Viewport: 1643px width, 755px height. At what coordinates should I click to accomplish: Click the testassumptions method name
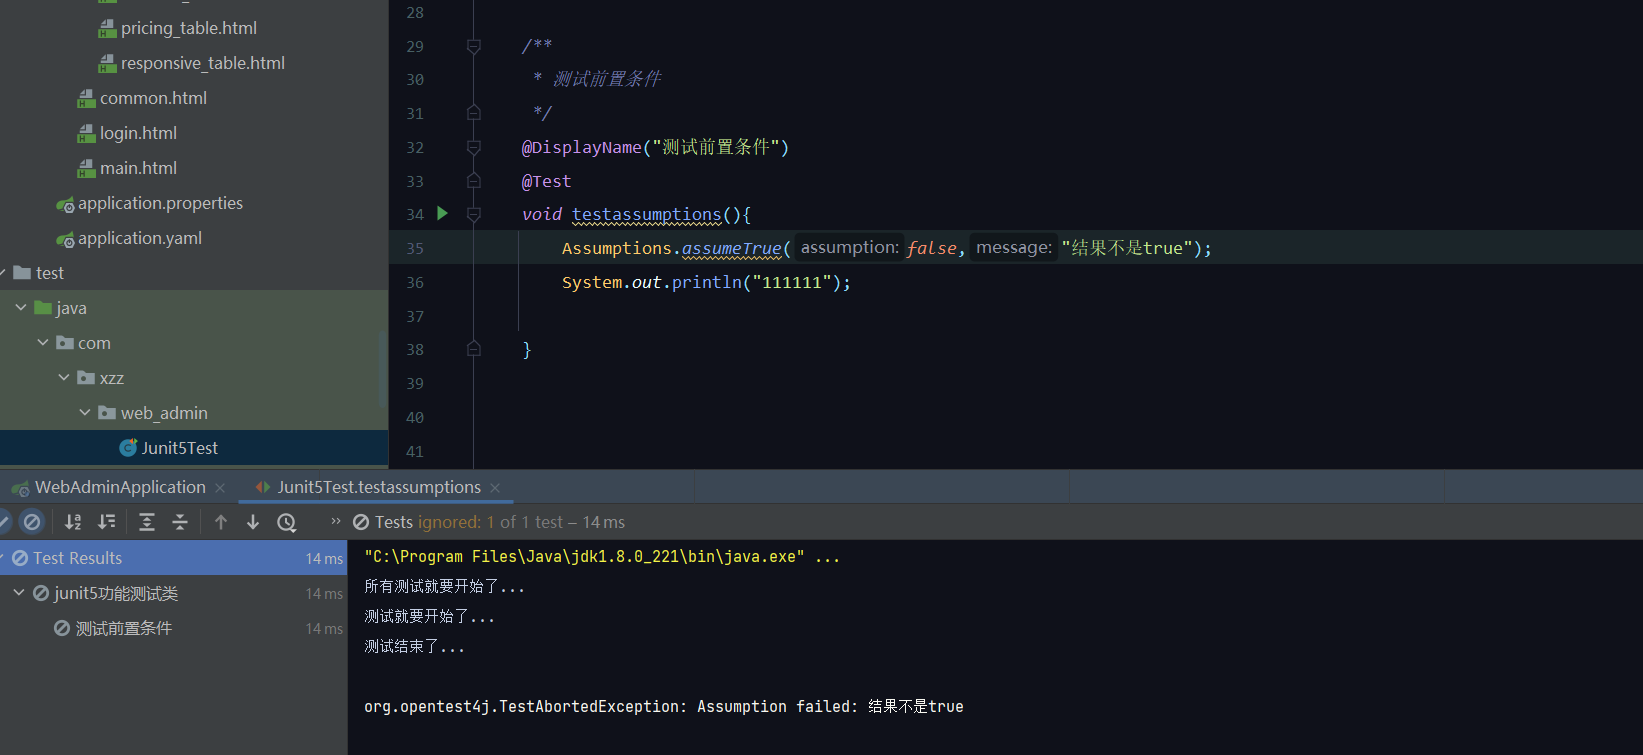point(647,214)
